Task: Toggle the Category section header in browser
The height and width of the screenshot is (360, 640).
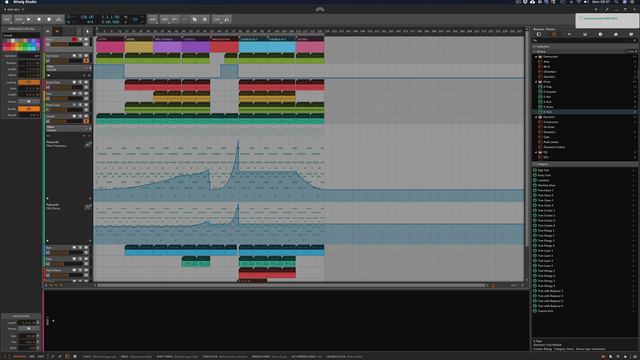Action: (584, 164)
